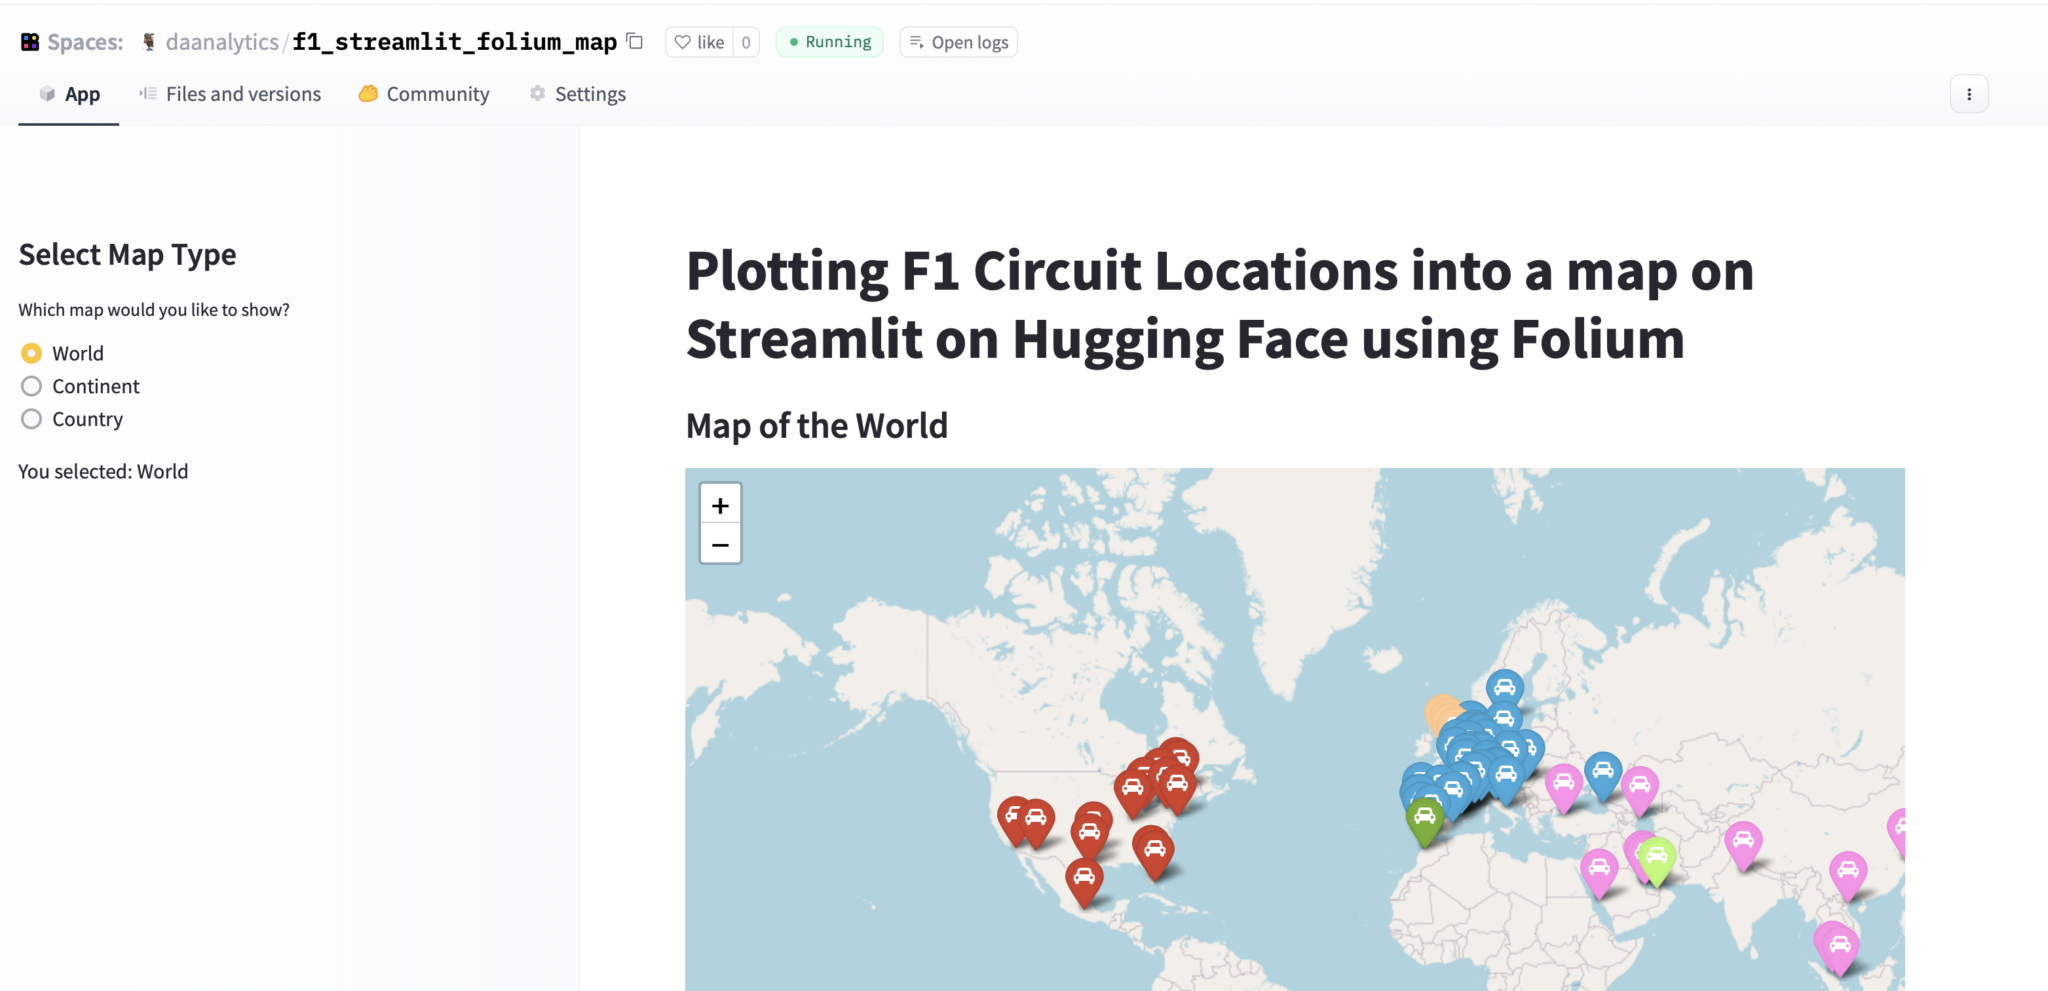Click the heart icon to like the space

tap(682, 41)
